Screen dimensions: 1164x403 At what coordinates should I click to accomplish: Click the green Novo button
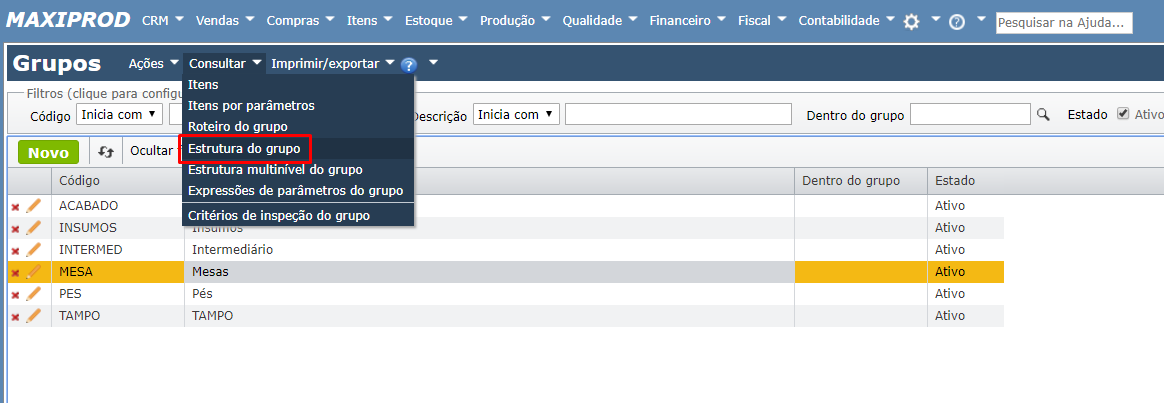(x=48, y=152)
